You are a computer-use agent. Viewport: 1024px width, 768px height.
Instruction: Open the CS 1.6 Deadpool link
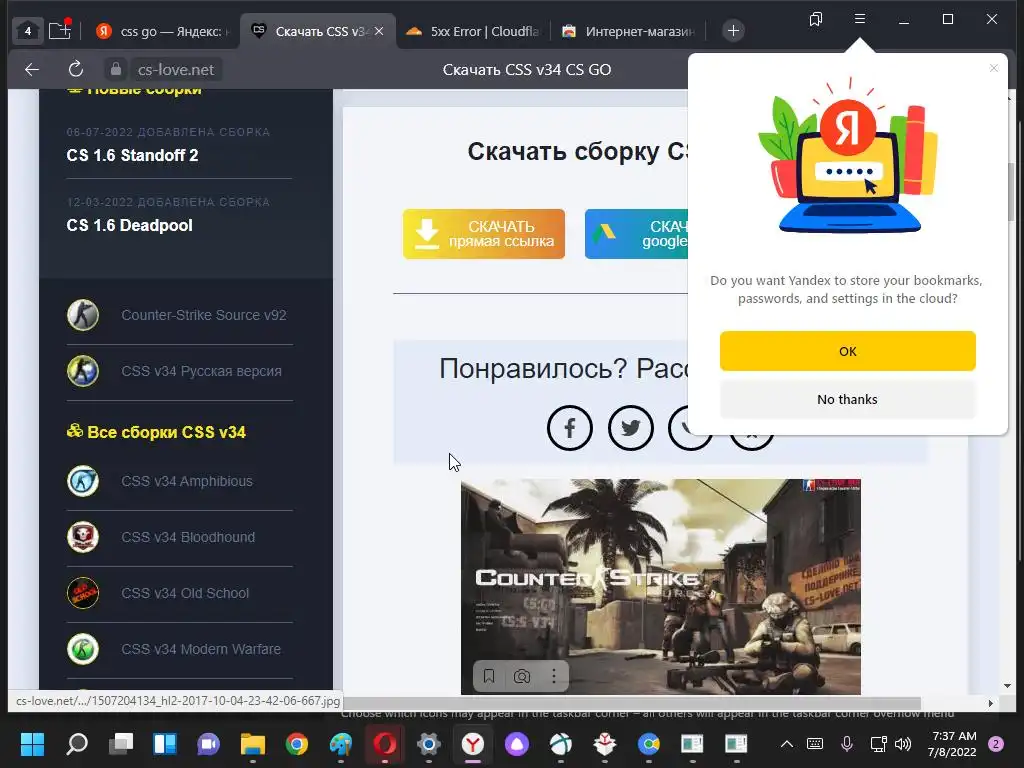click(129, 225)
